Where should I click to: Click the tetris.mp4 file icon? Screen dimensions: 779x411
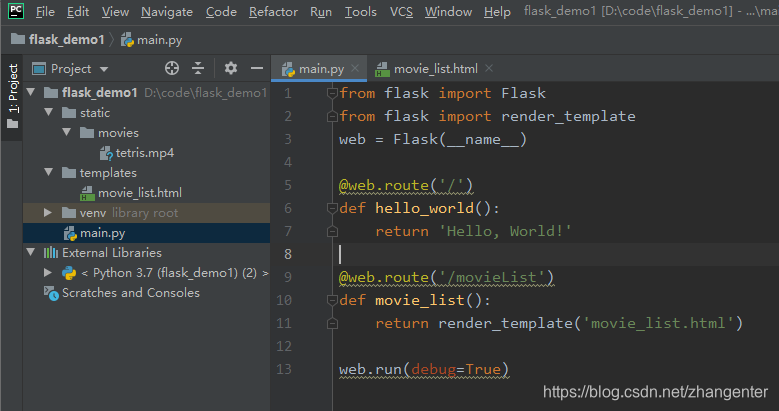point(106,153)
